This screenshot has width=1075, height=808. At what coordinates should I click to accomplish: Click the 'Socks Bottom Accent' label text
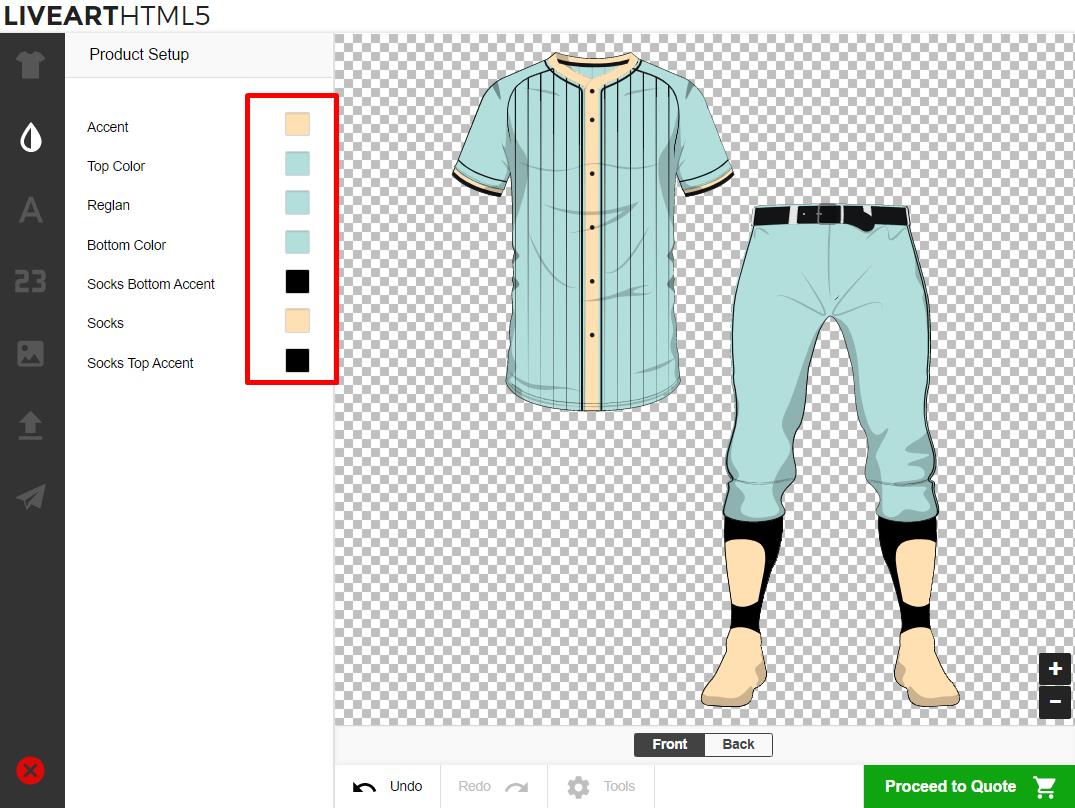coord(151,284)
